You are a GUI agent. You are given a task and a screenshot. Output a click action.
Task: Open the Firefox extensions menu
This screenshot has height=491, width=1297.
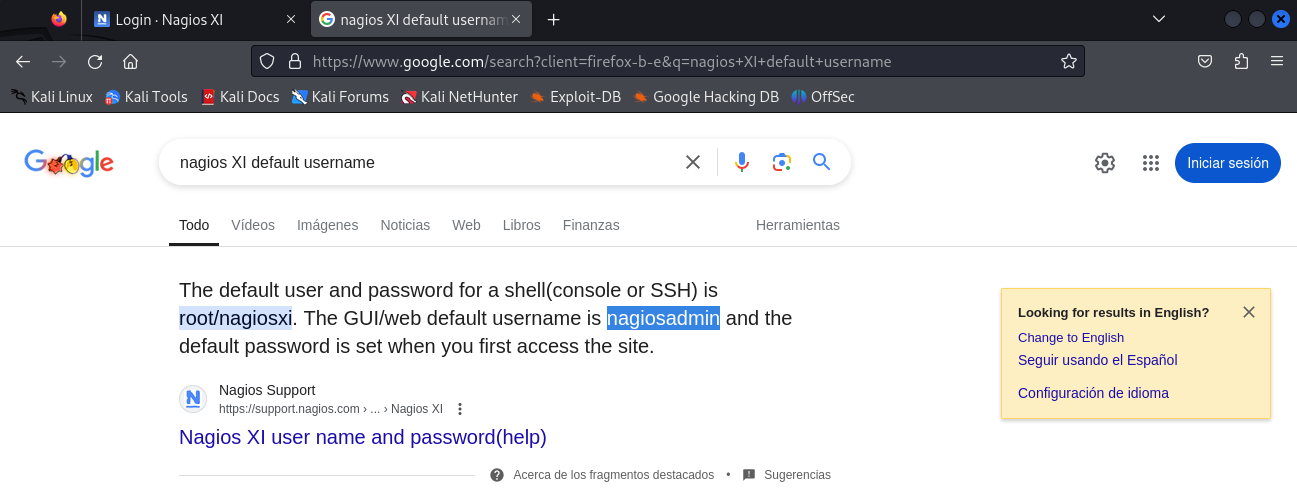(1241, 61)
